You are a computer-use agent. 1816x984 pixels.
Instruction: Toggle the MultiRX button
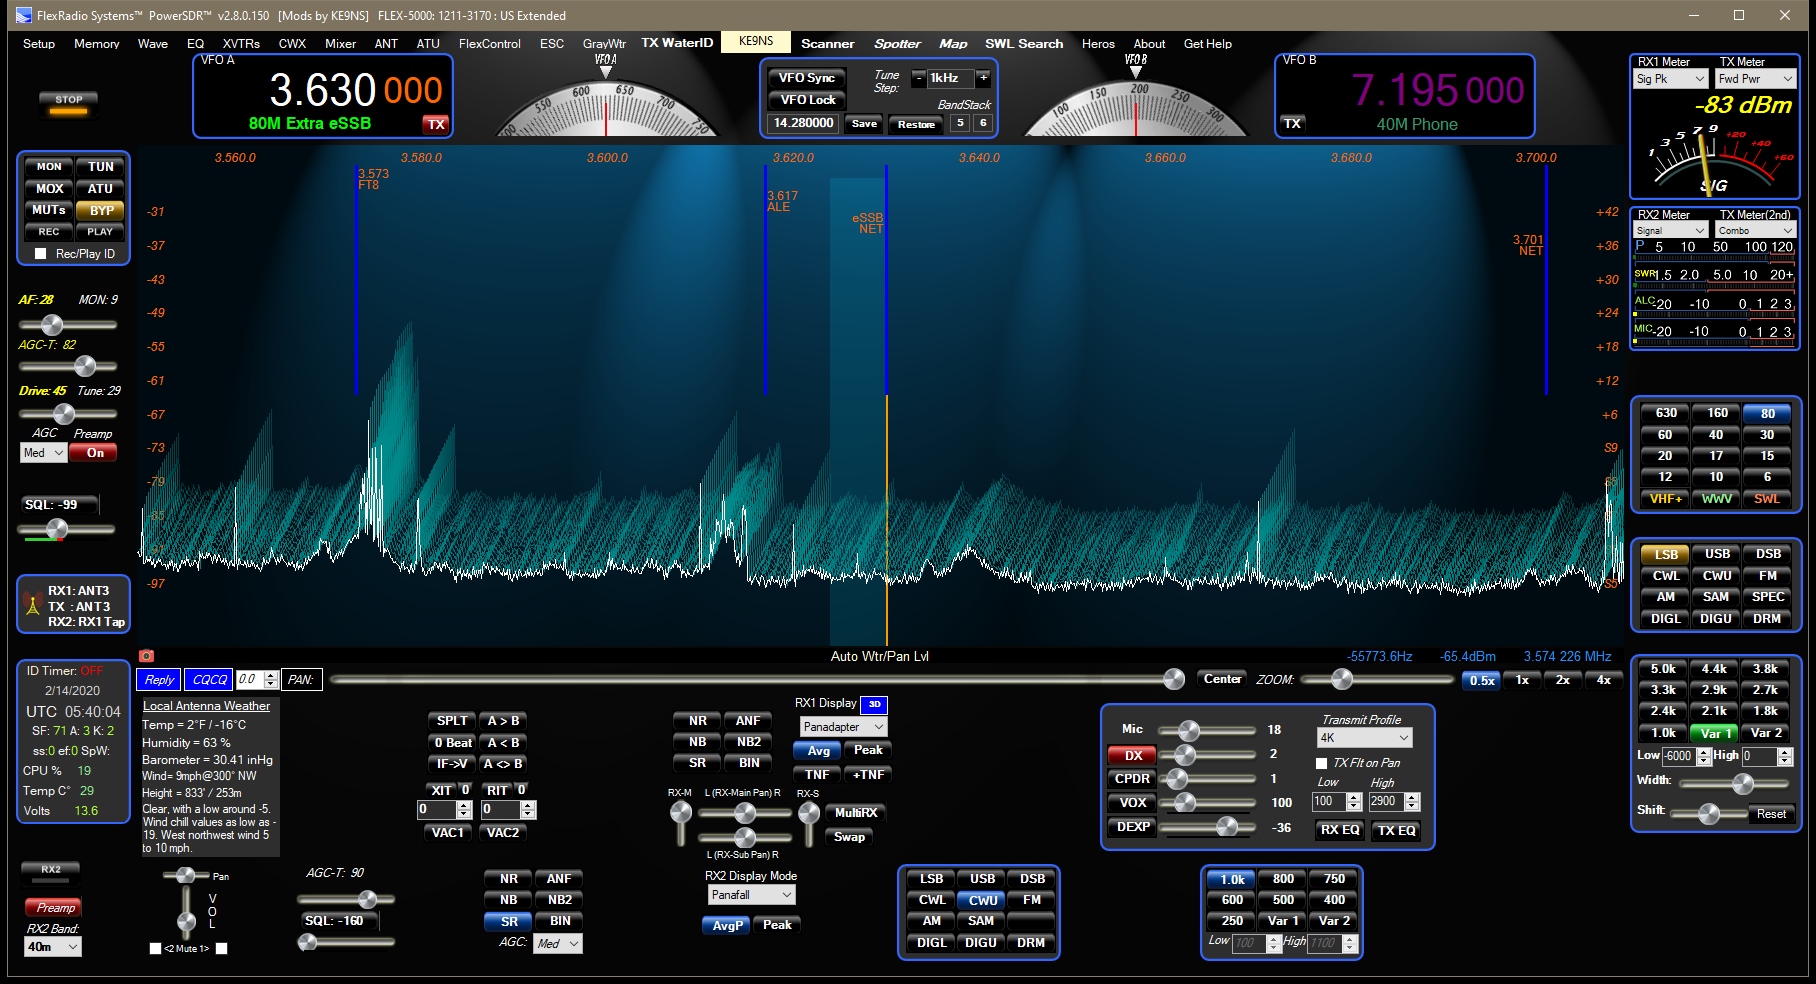point(856,813)
